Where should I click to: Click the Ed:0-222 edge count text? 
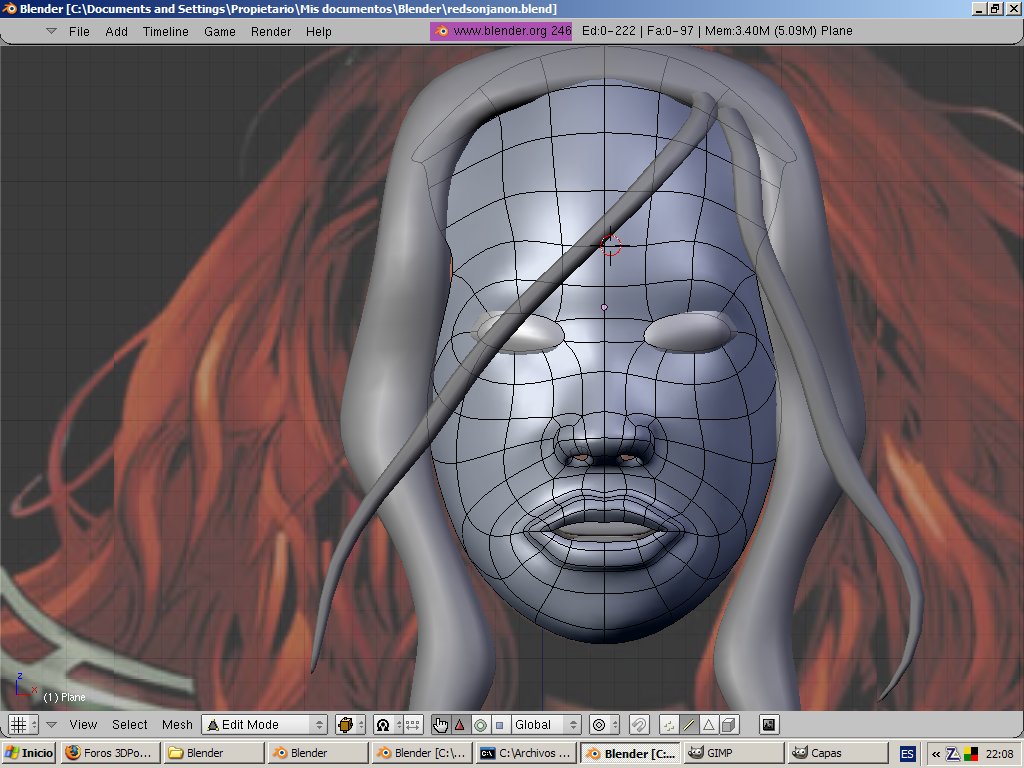coord(608,31)
